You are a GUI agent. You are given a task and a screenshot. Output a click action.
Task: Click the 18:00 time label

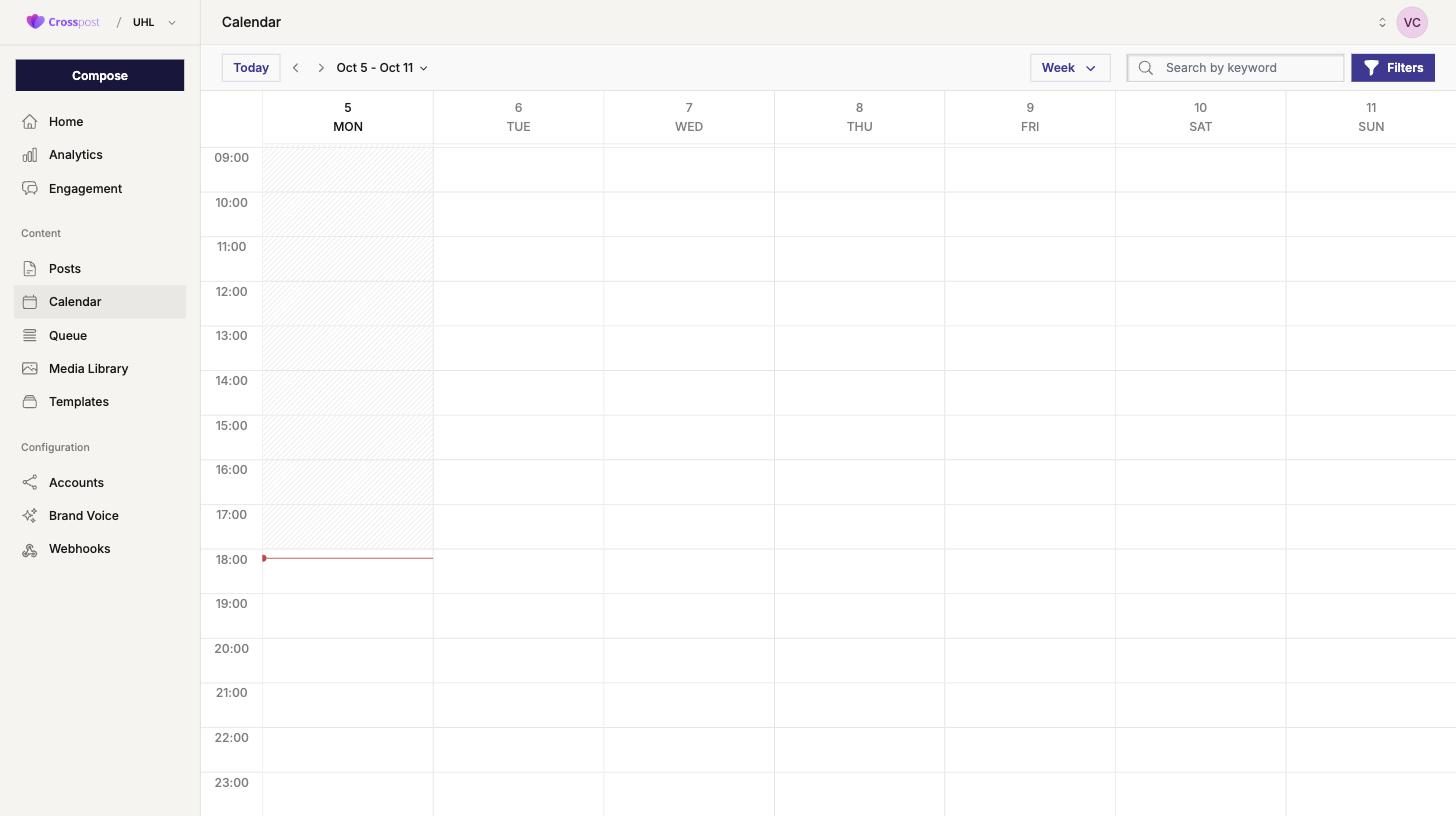point(231,560)
